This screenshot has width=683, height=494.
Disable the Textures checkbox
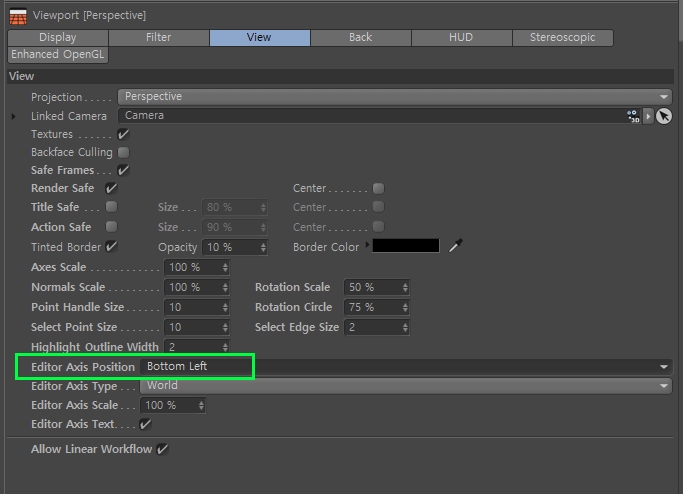click(124, 134)
